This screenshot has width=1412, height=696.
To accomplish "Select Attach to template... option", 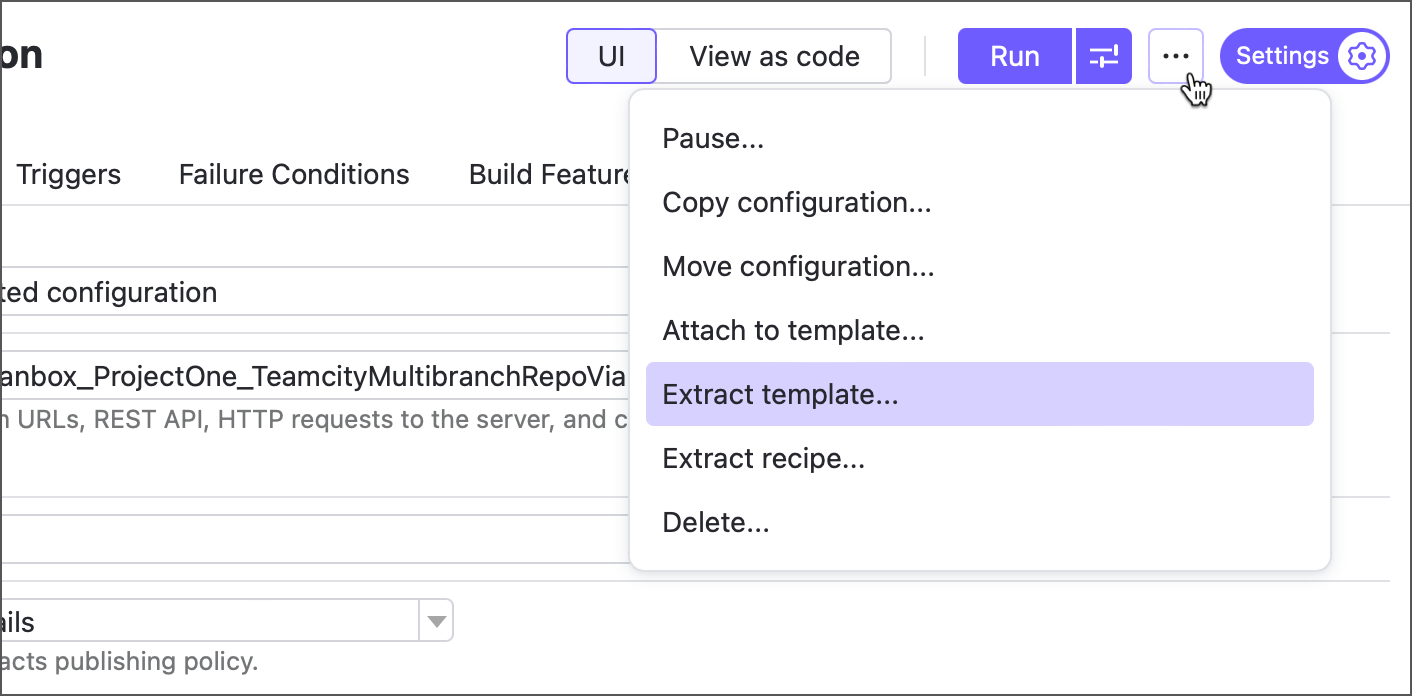I will [793, 330].
